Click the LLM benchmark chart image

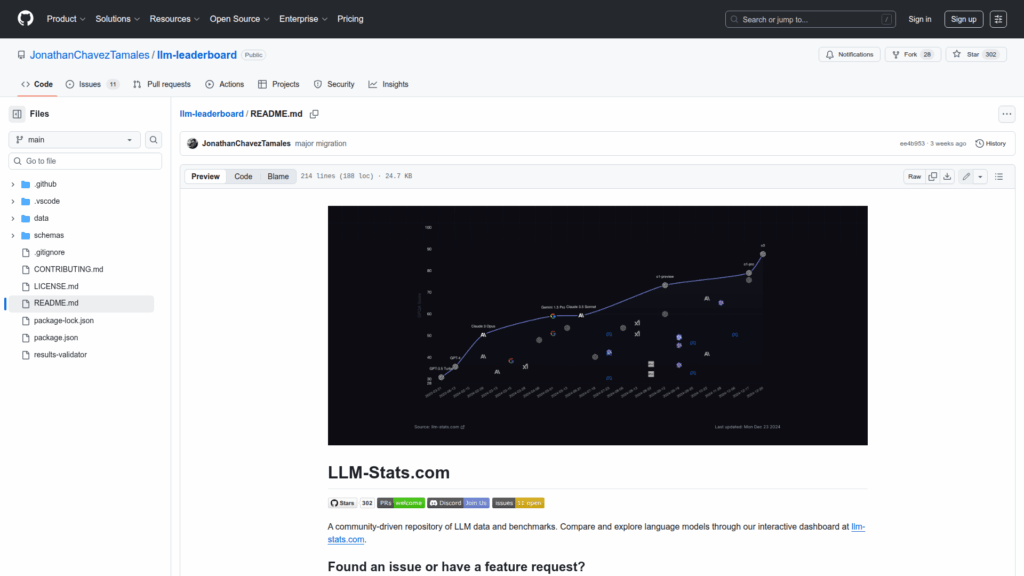[x=597, y=325]
